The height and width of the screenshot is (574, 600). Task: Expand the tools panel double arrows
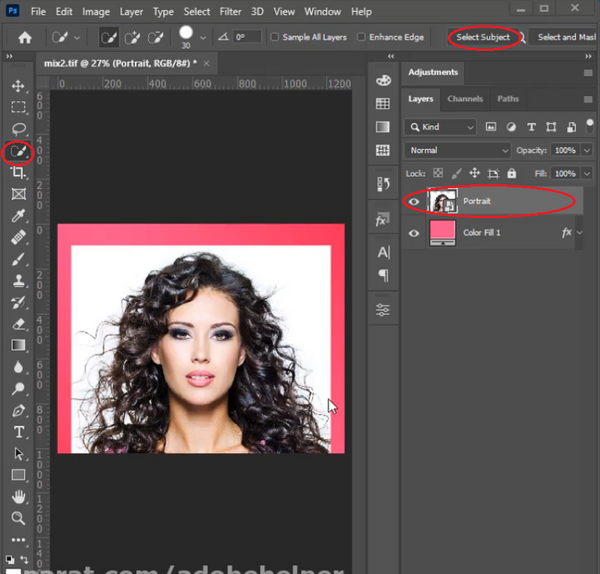click(x=9, y=56)
